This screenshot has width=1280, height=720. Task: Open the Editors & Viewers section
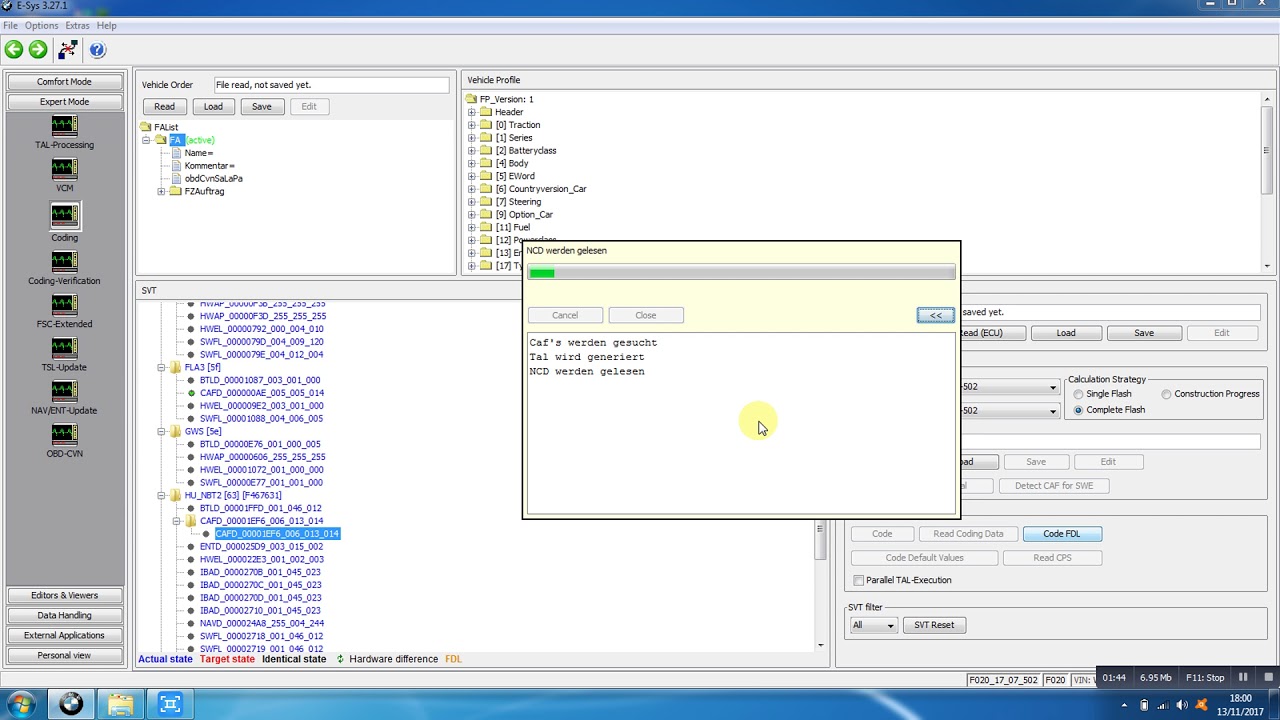[64, 595]
